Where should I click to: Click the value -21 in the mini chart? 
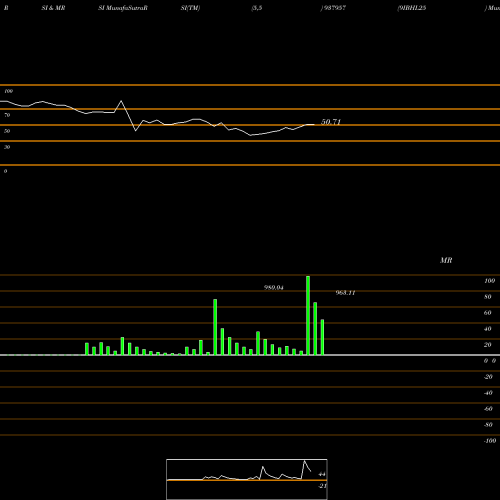(x=322, y=486)
